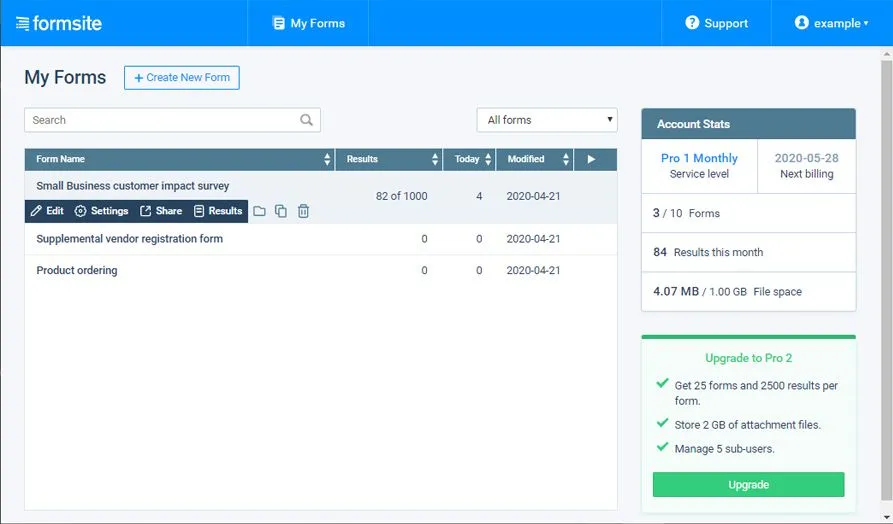
Task: Delete the survey using the trash icon
Action: (x=304, y=211)
